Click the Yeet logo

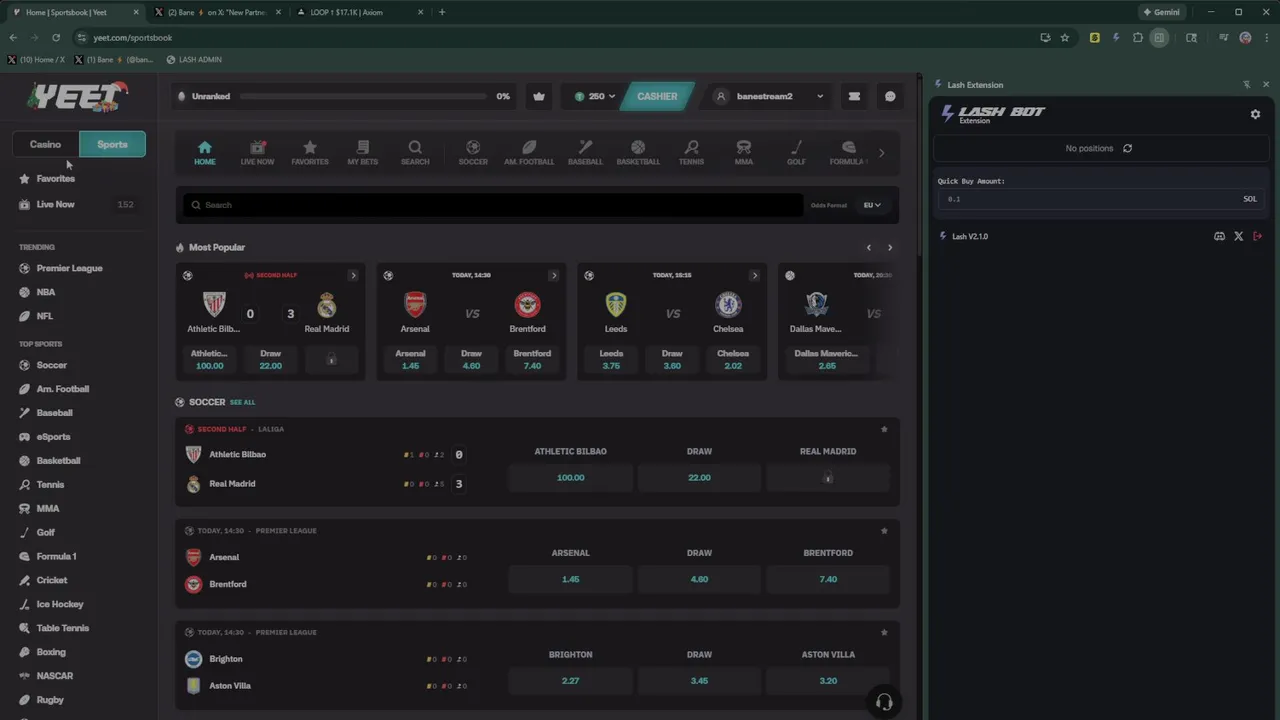click(x=78, y=97)
